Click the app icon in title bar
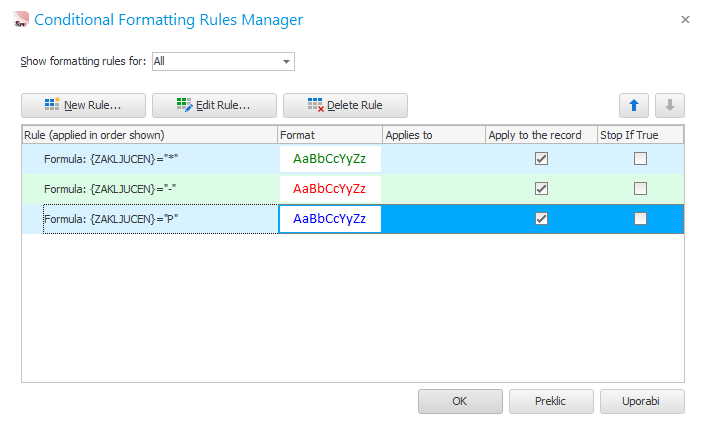This screenshot has width=701, height=425. pos(13,20)
